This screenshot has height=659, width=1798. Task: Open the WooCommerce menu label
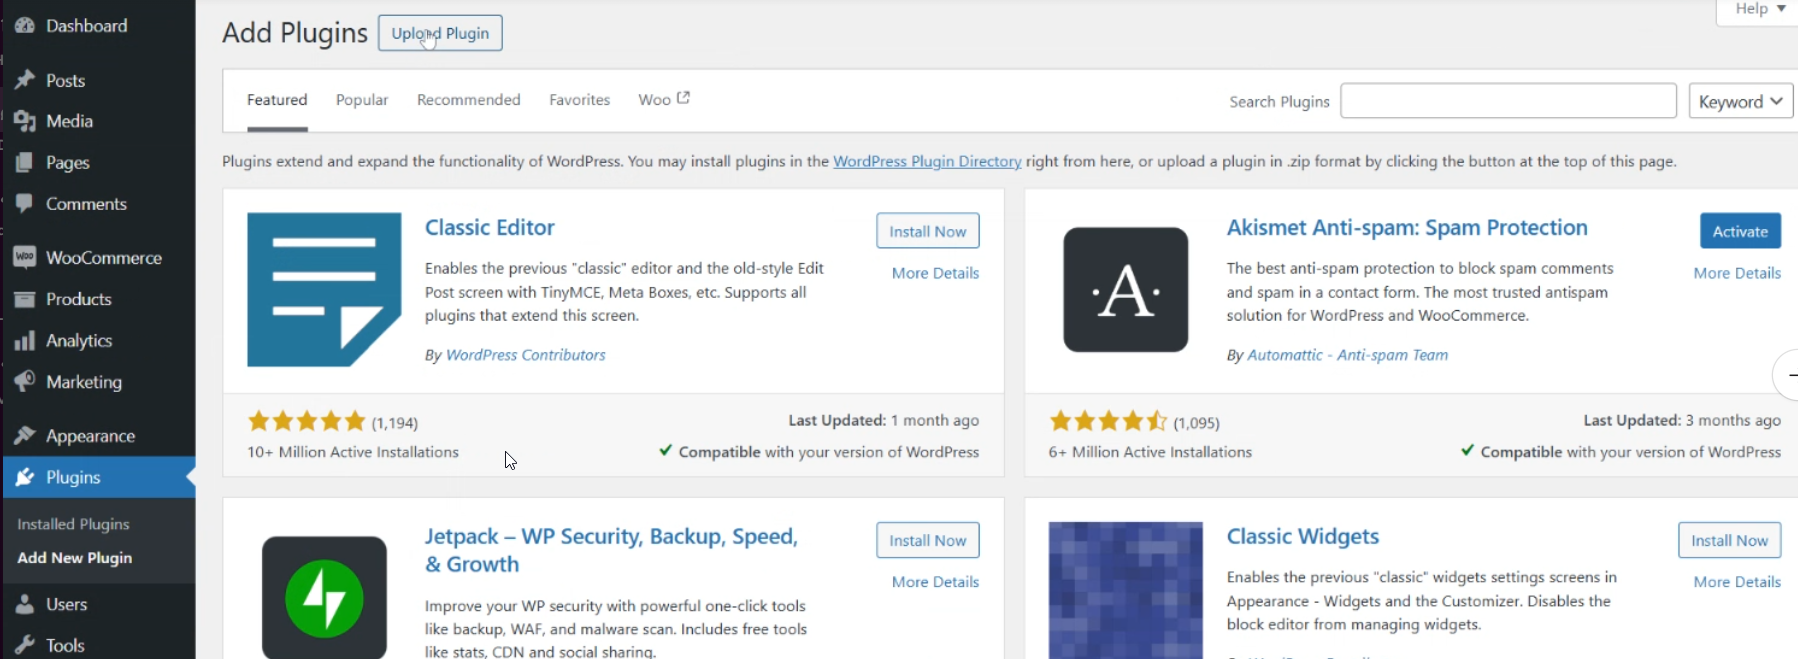pyautogui.click(x=104, y=257)
